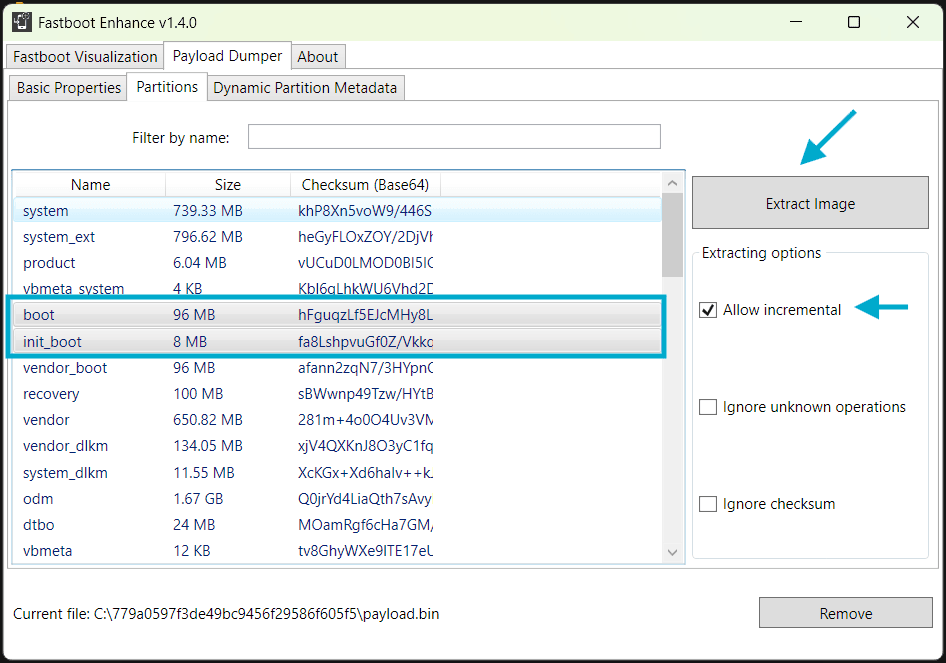This screenshot has height=663, width=946.
Task: Enable Ignore checksum checkbox
Action: click(708, 504)
